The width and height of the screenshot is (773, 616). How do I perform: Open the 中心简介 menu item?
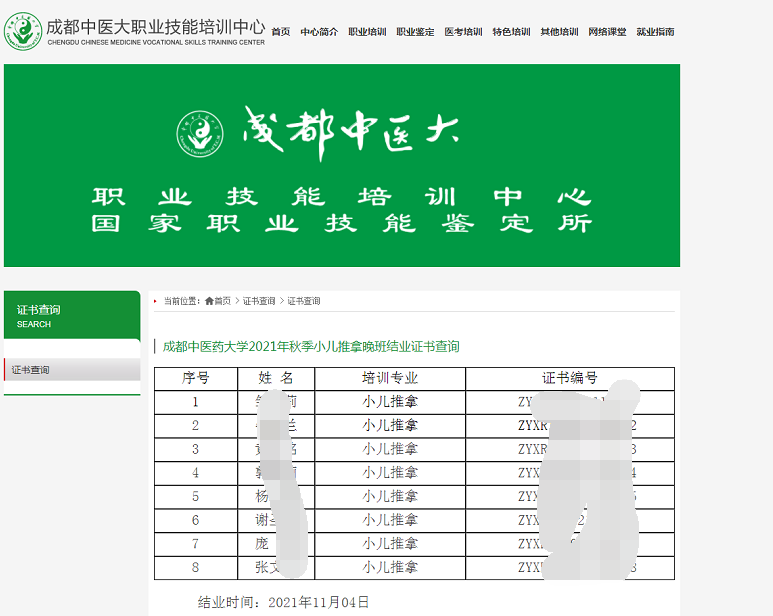[319, 32]
